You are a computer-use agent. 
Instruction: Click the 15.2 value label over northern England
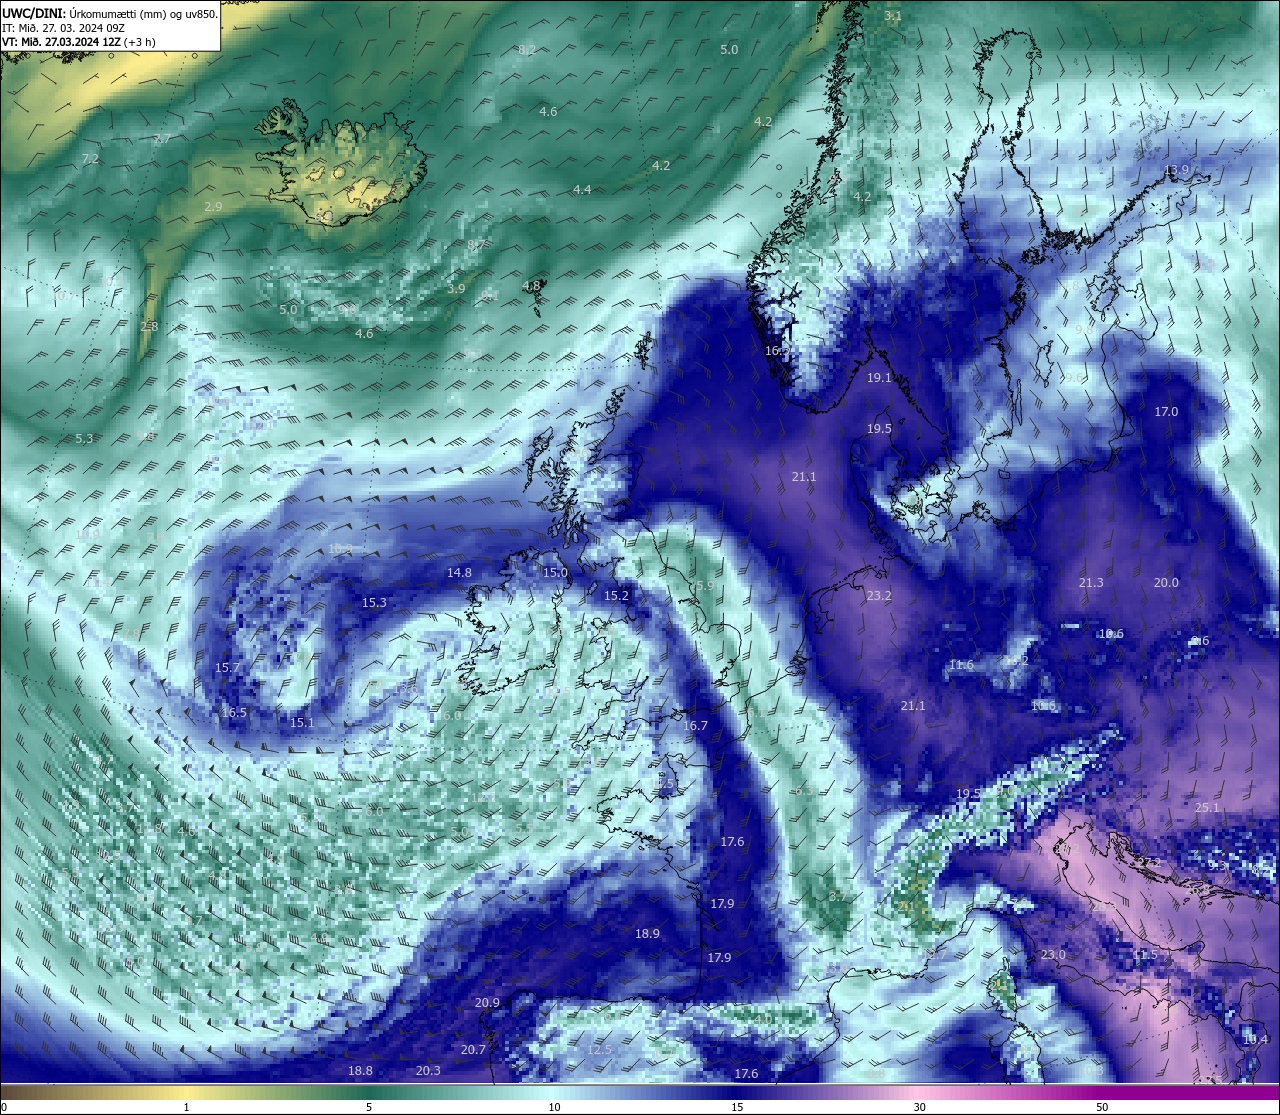coord(616,596)
